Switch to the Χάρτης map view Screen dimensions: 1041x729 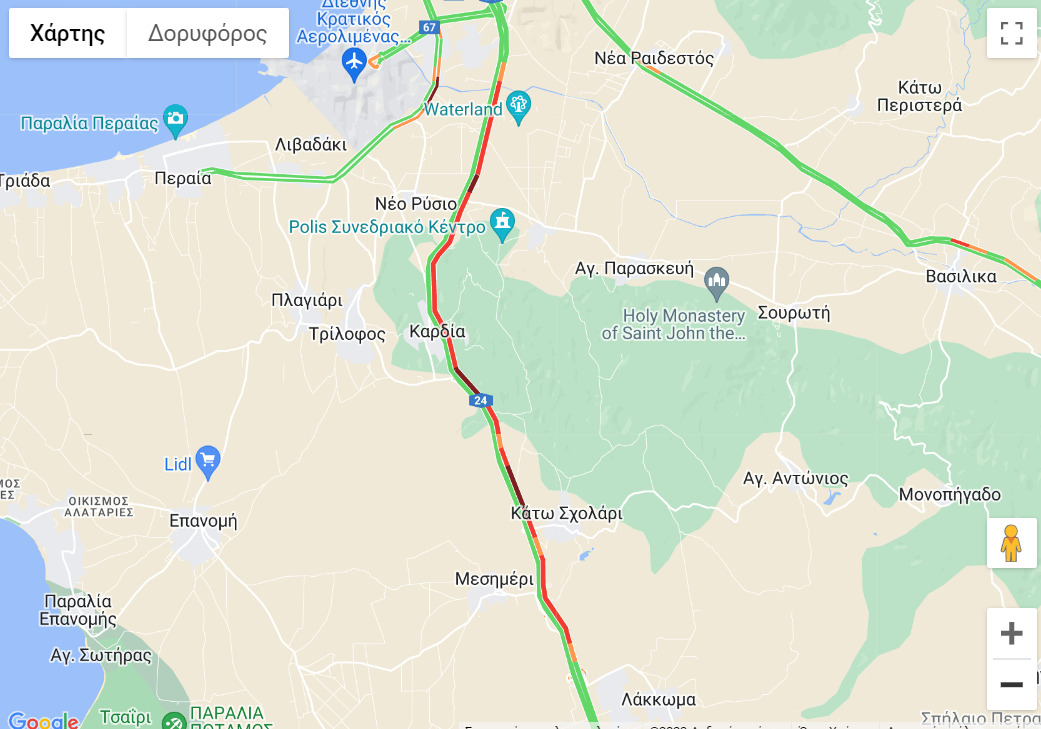pos(67,33)
